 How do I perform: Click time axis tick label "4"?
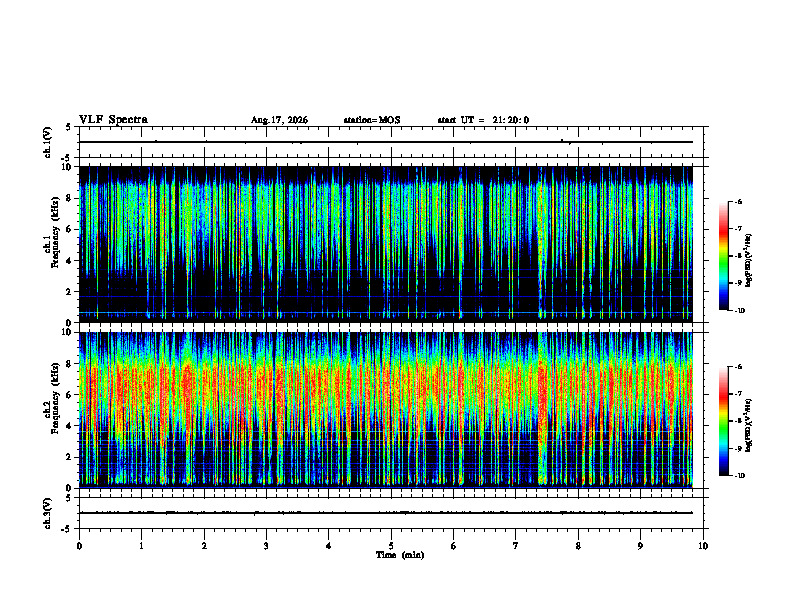pos(329,546)
